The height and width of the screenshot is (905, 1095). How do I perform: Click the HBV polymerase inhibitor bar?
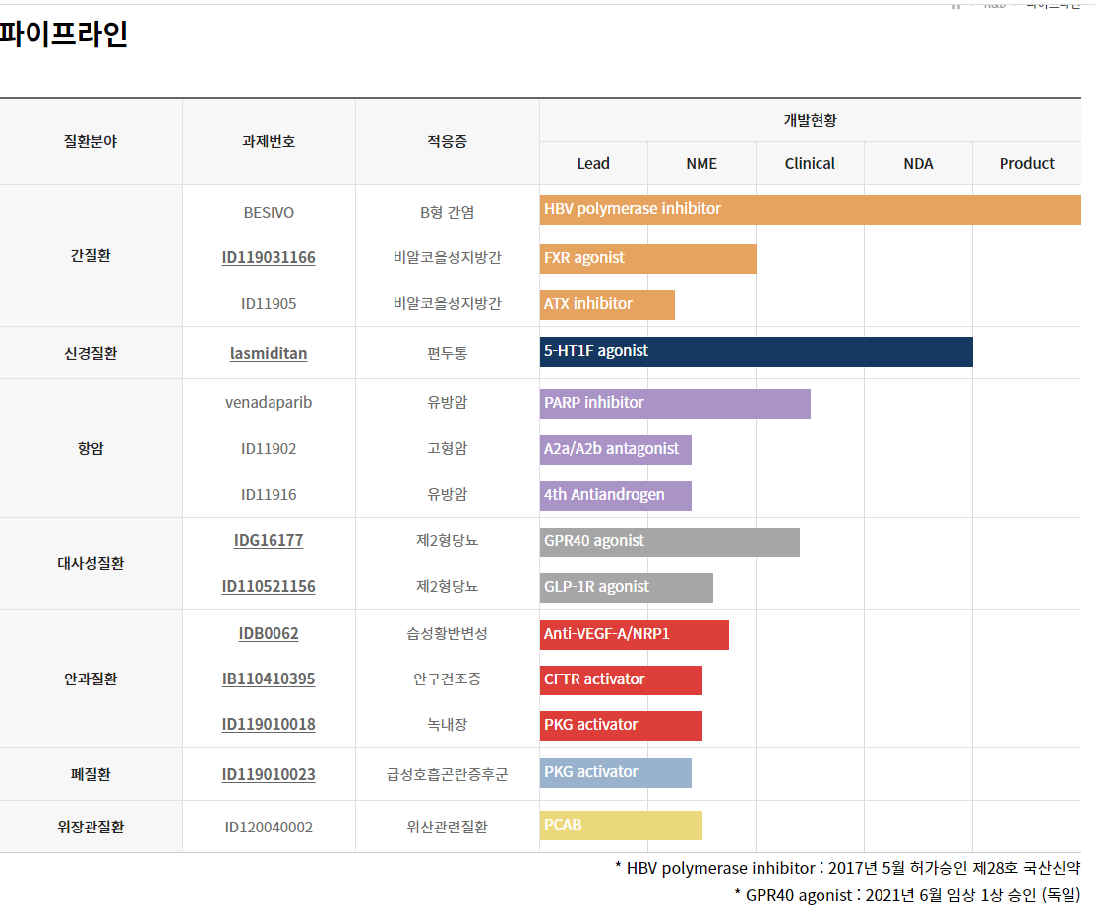tap(810, 209)
